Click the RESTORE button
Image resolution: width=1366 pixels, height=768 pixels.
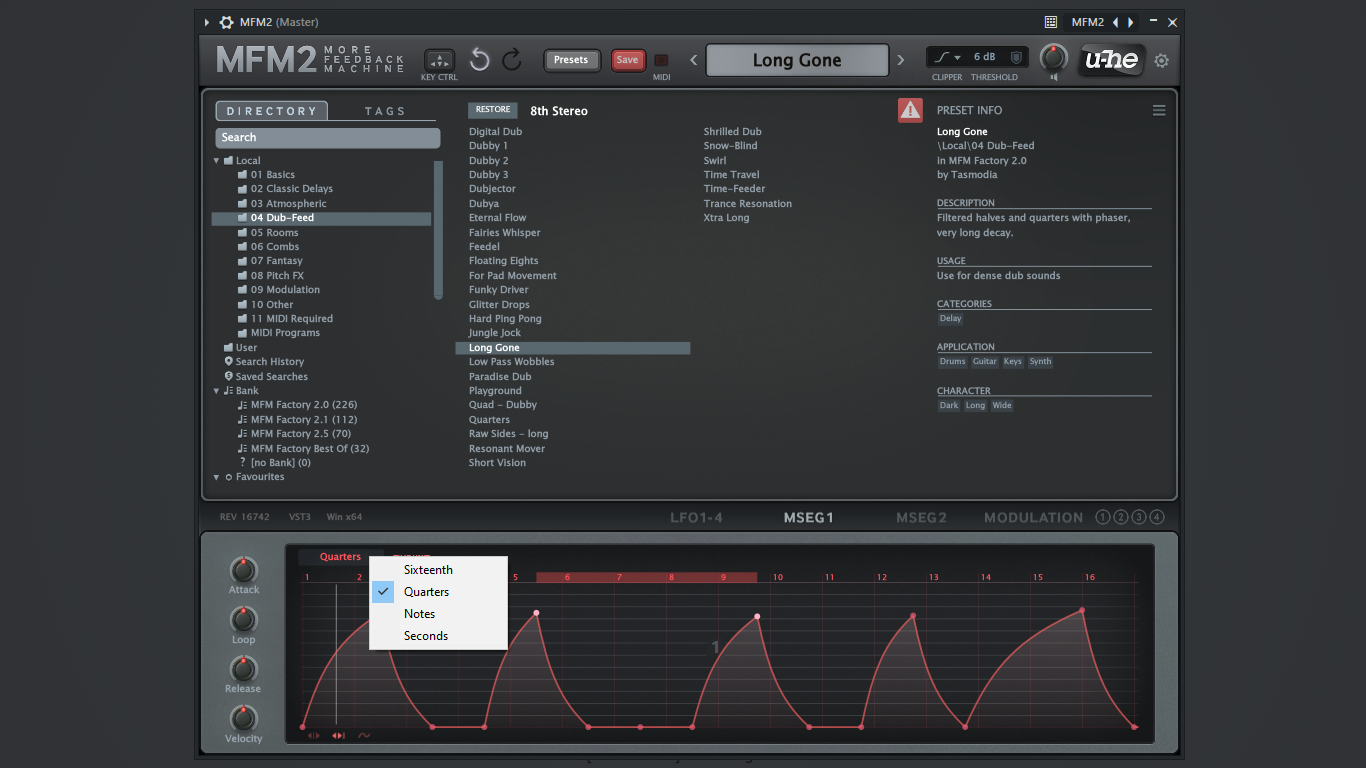[x=493, y=110]
